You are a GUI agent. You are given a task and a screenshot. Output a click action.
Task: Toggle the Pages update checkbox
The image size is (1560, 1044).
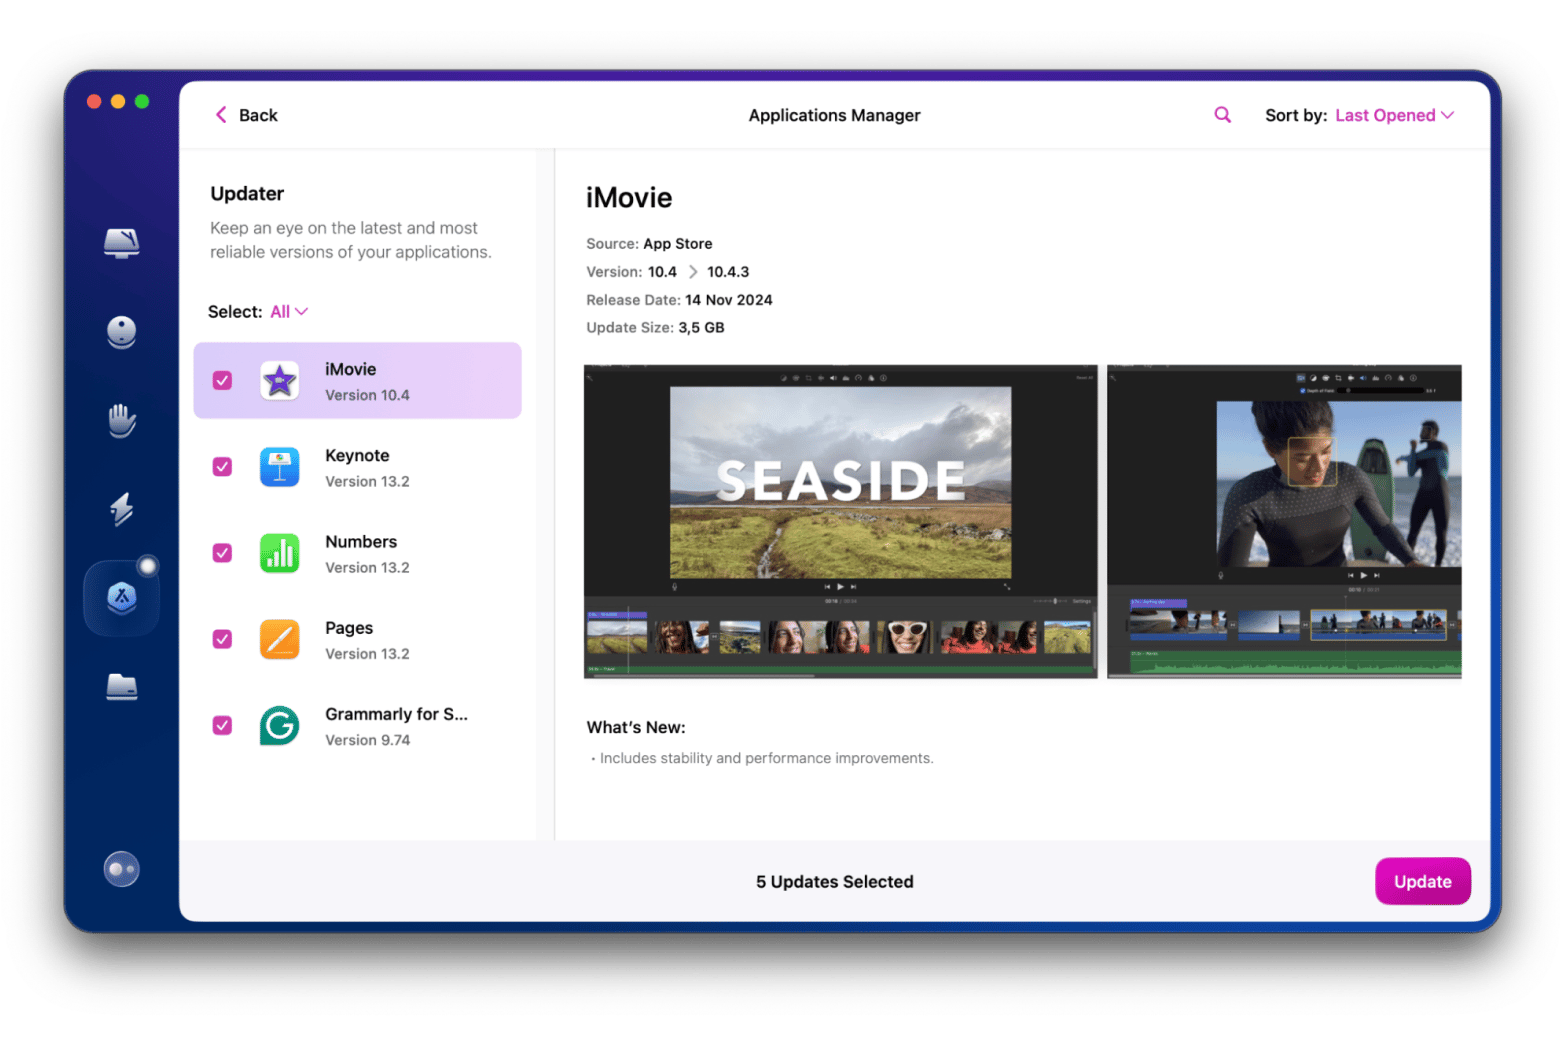(x=222, y=640)
